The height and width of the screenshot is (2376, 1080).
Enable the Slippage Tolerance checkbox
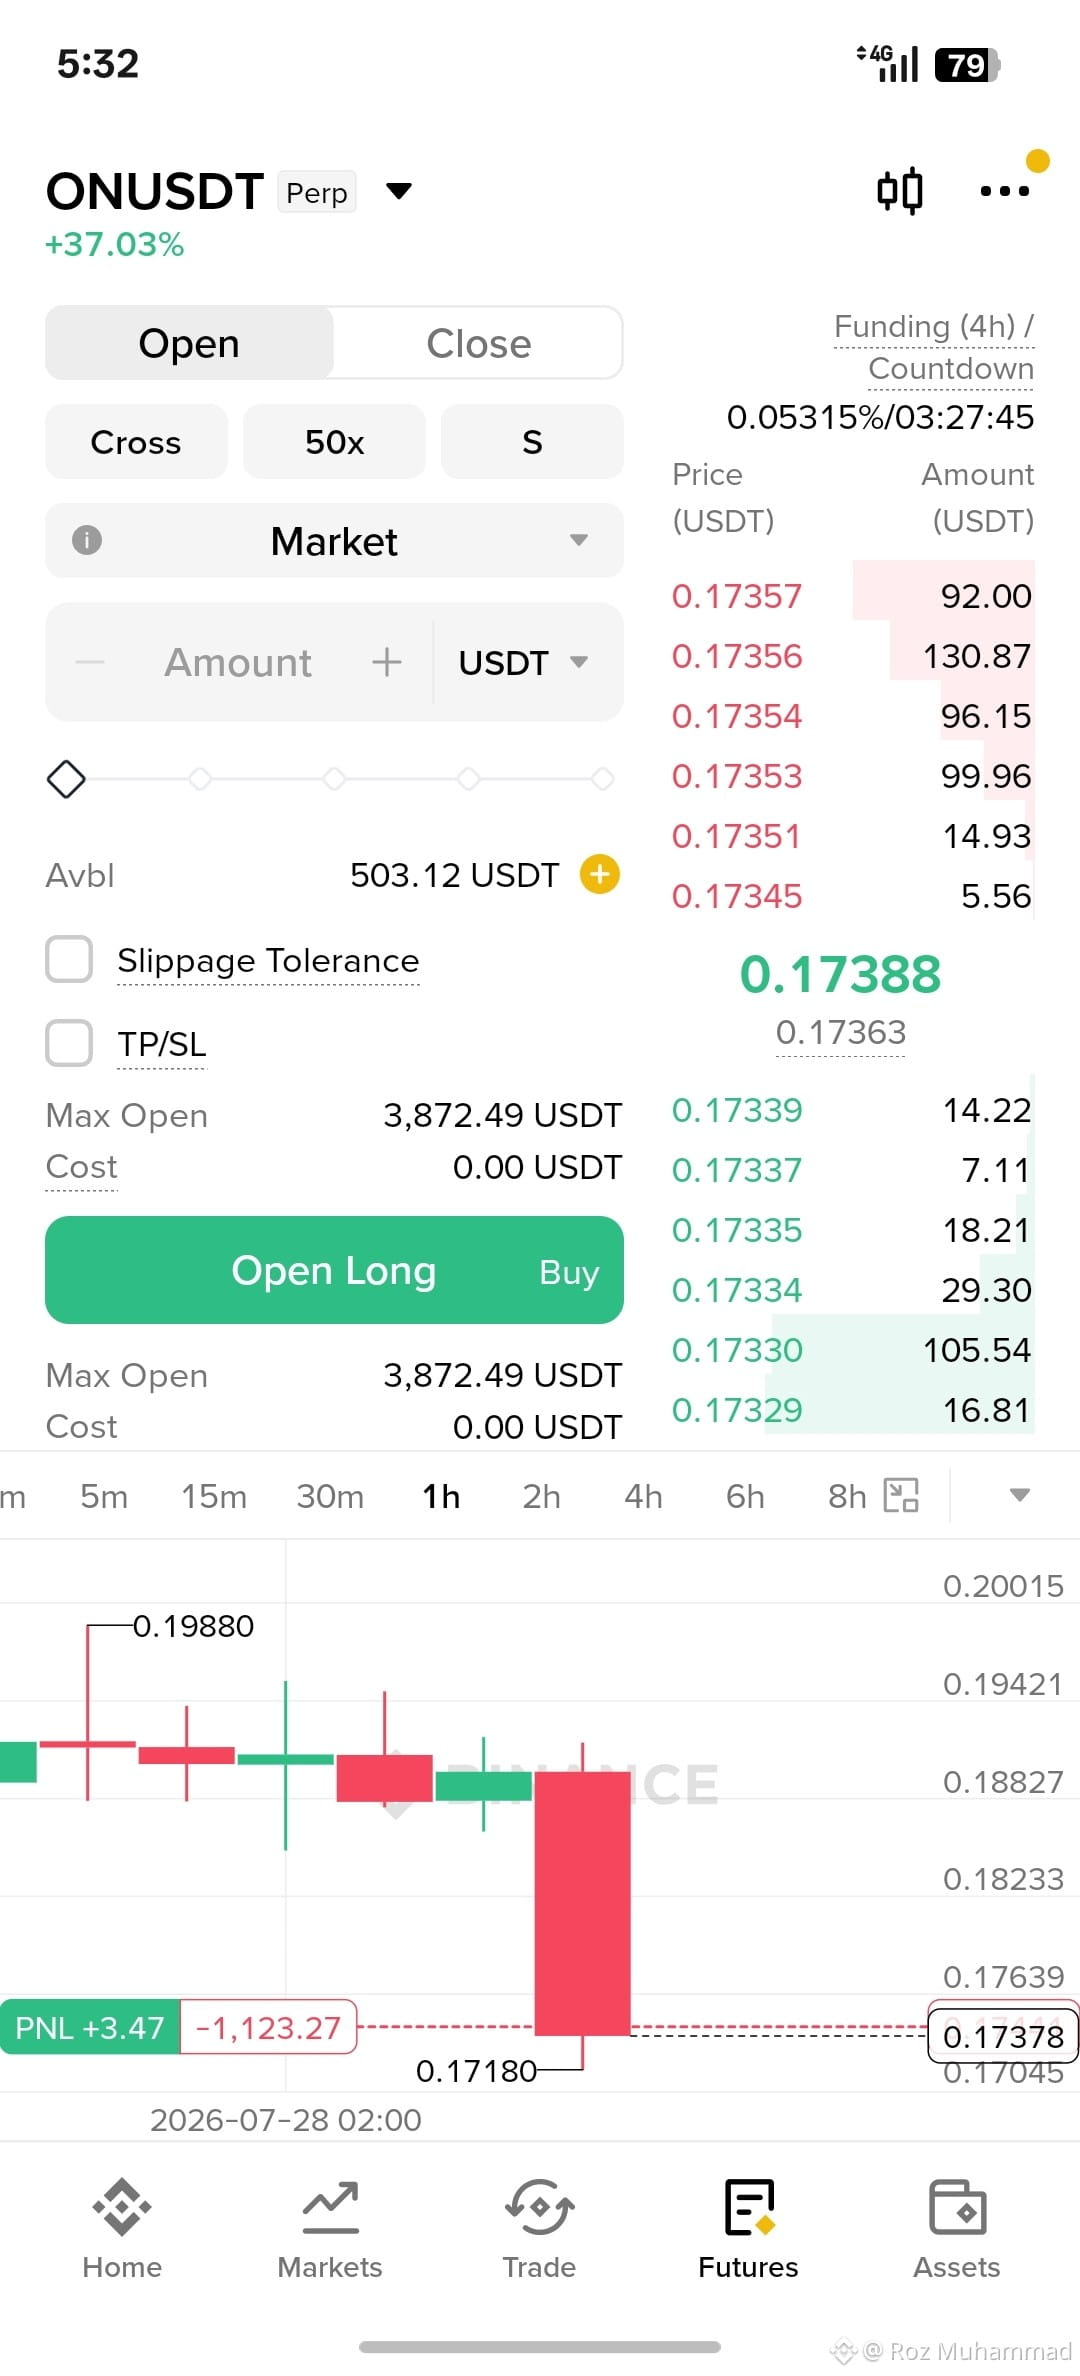pos(69,959)
